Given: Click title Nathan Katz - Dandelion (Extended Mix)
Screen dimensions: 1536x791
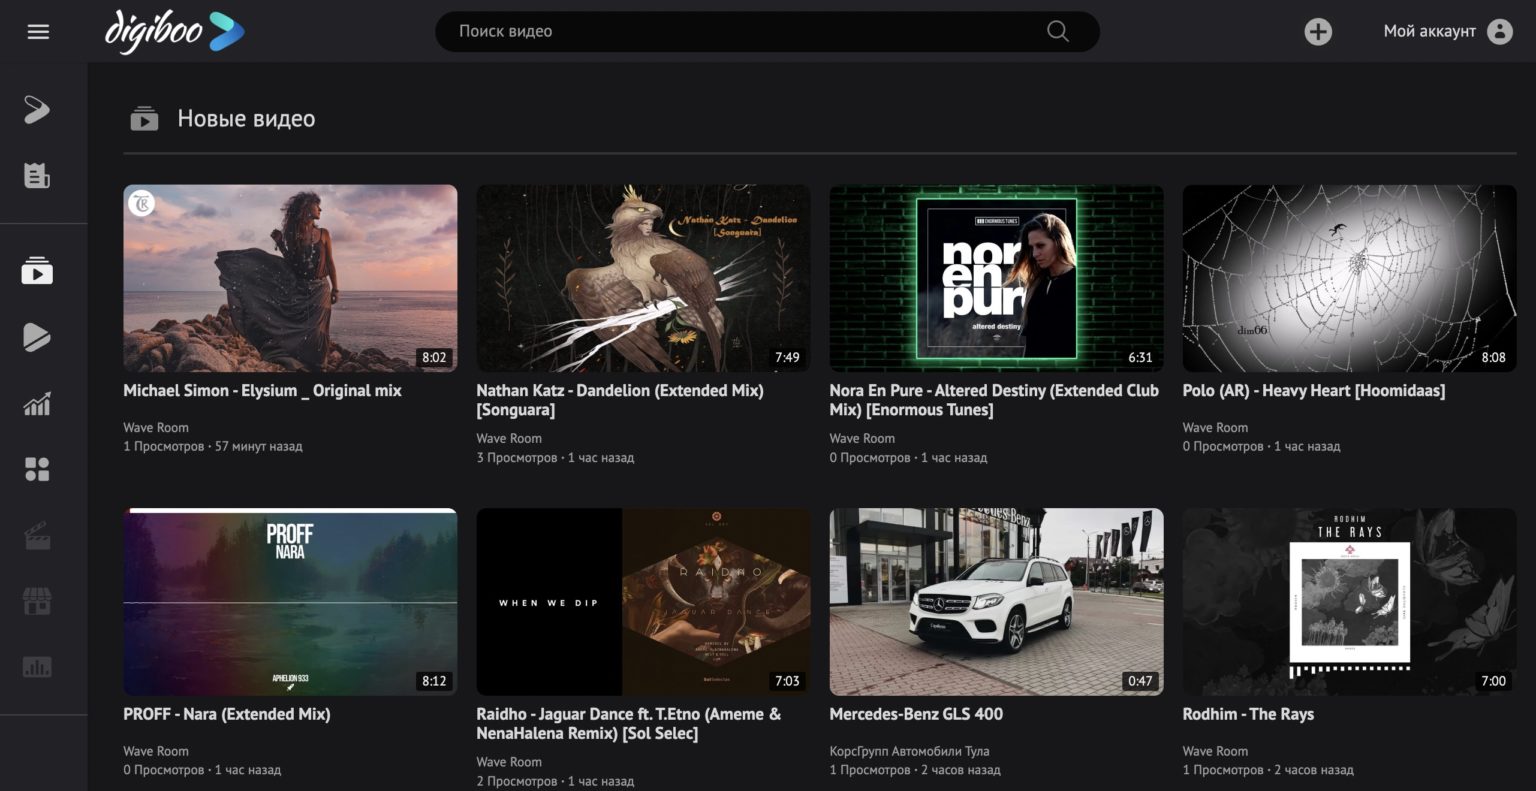Looking at the screenshot, I should coord(620,400).
